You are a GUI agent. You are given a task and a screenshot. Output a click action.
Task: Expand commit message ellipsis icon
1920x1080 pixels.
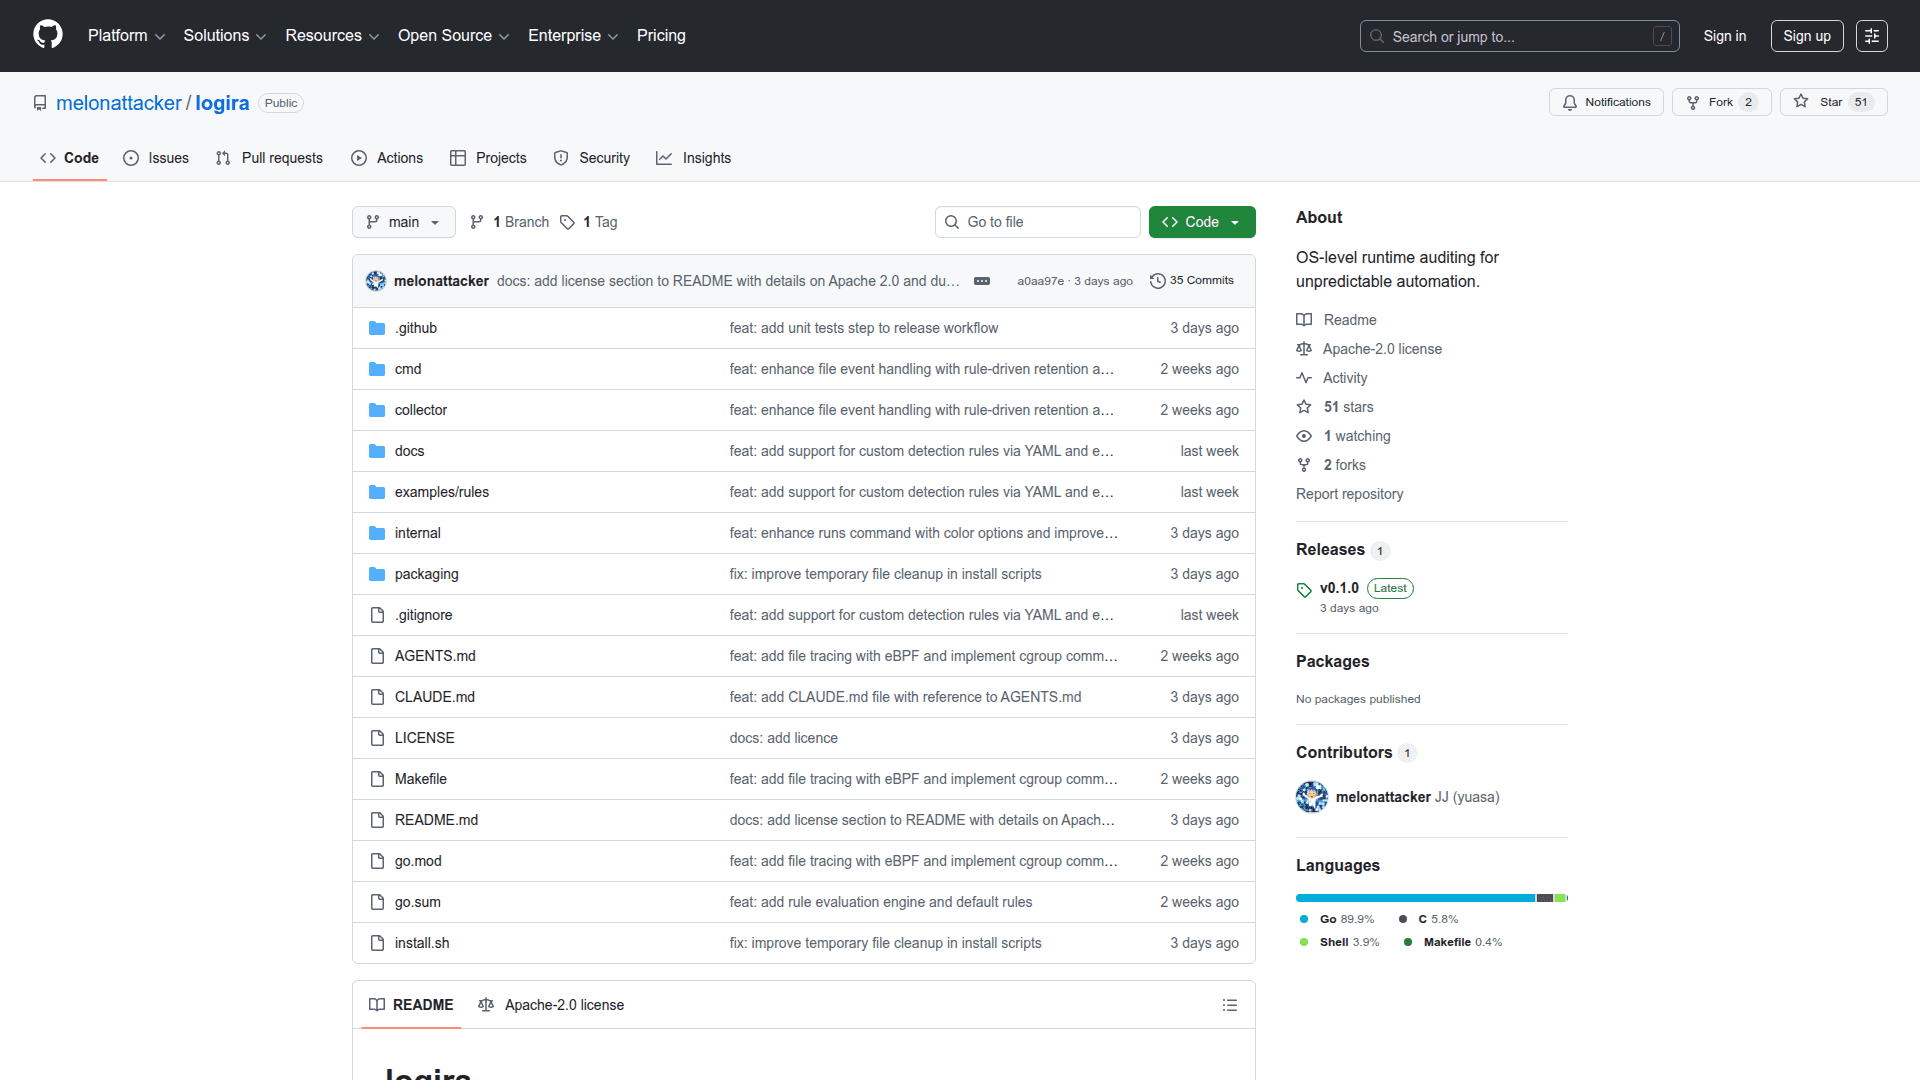982,281
